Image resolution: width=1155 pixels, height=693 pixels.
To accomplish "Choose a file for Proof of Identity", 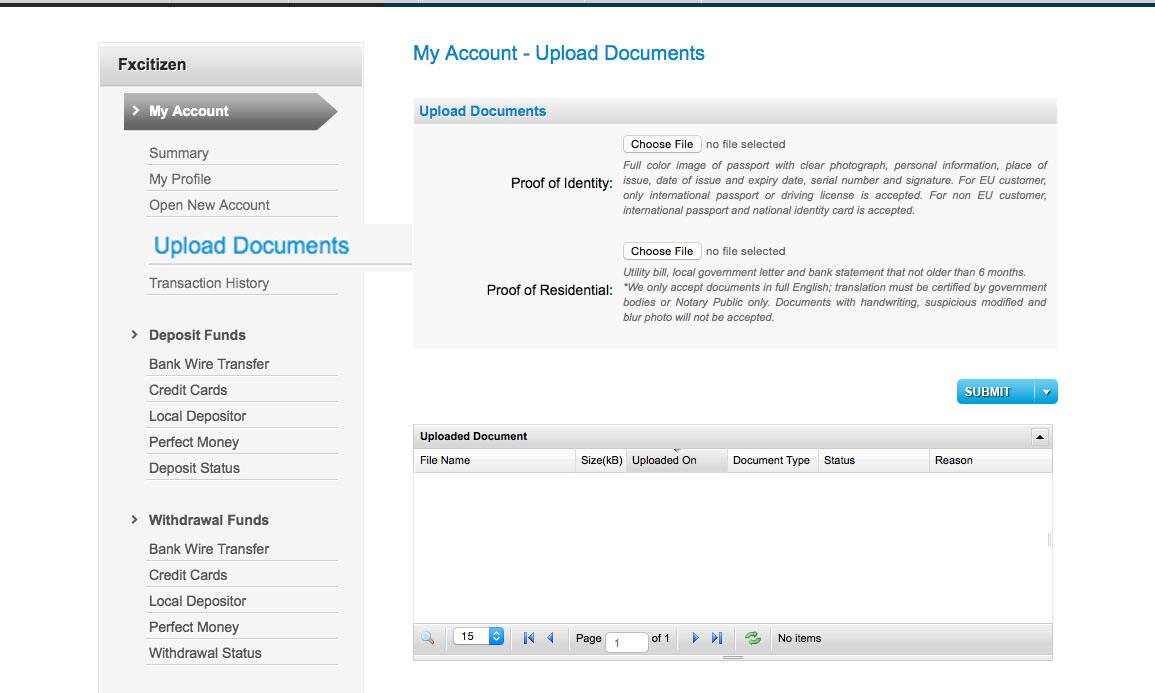I will coord(662,144).
